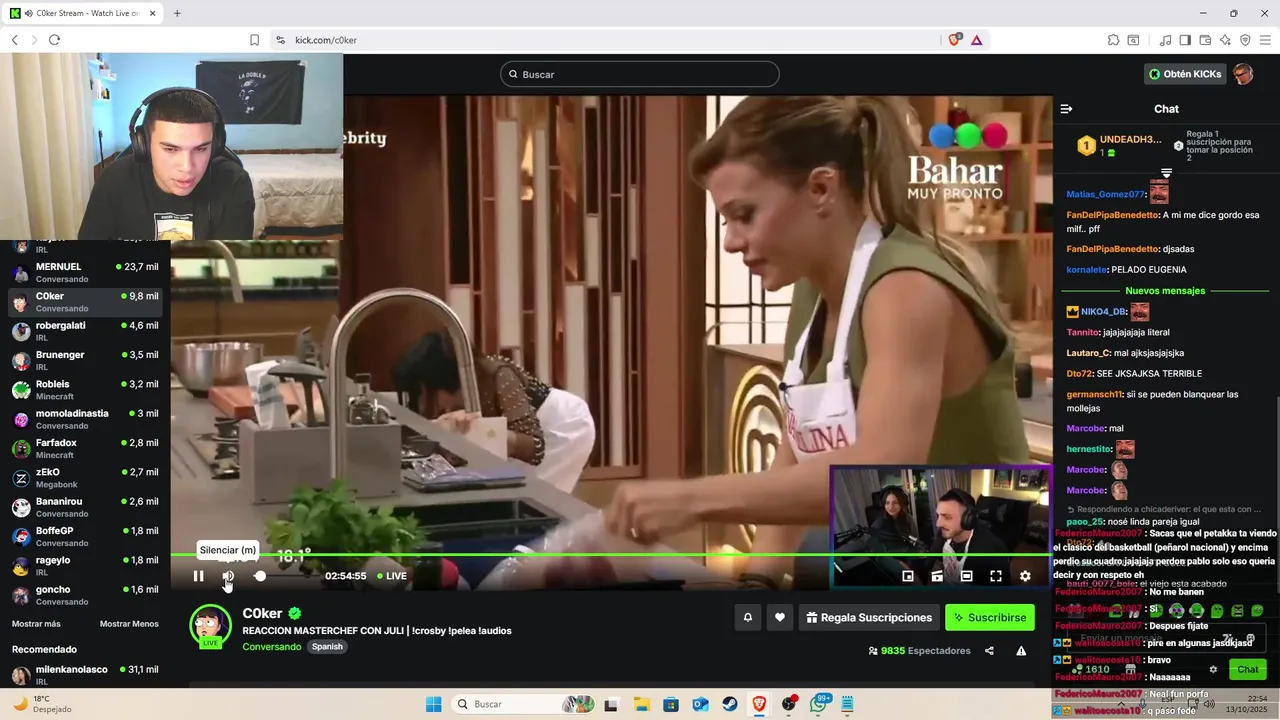The image size is (1280, 720).
Task: Click the green stream progress bar
Action: coord(610,554)
